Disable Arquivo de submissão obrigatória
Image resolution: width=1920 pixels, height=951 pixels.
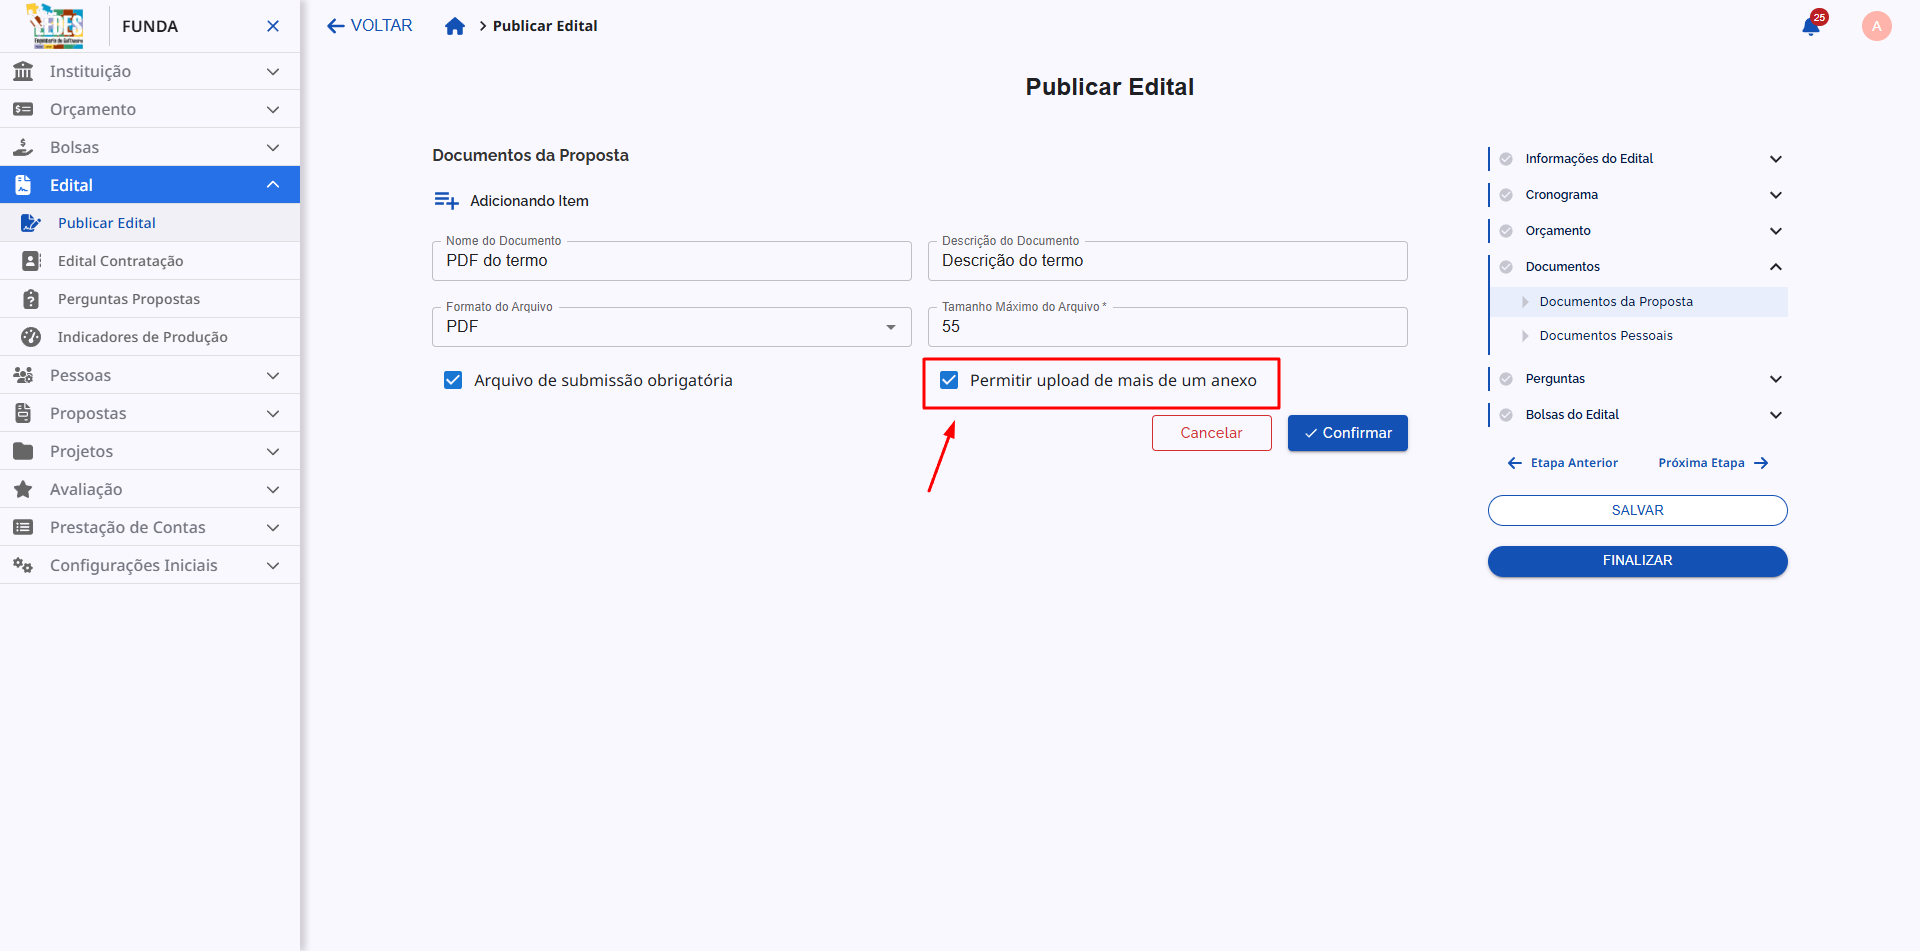[x=454, y=380]
